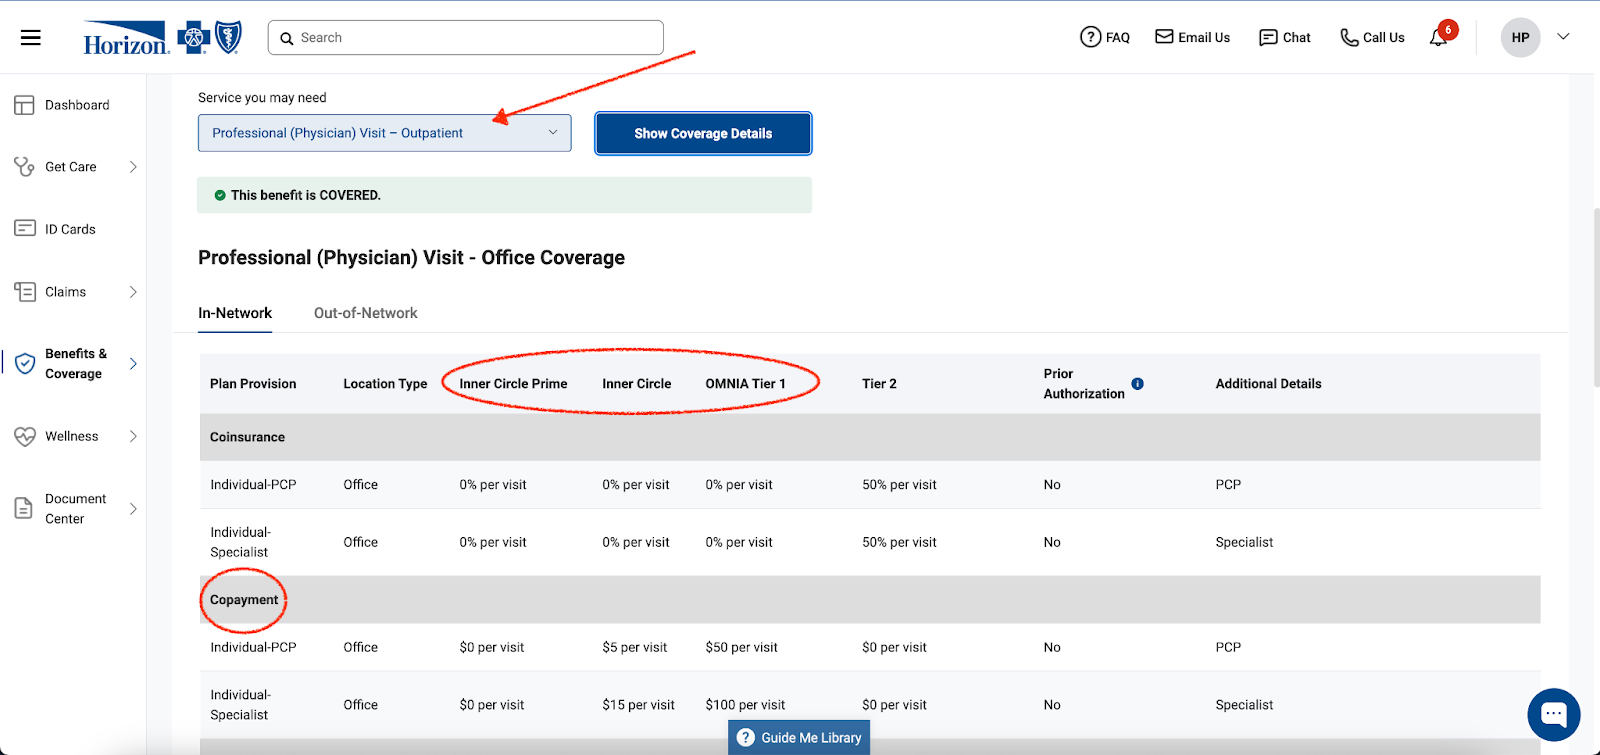Switch to the In-Network tab
Image resolution: width=1600 pixels, height=755 pixels.
(235, 313)
